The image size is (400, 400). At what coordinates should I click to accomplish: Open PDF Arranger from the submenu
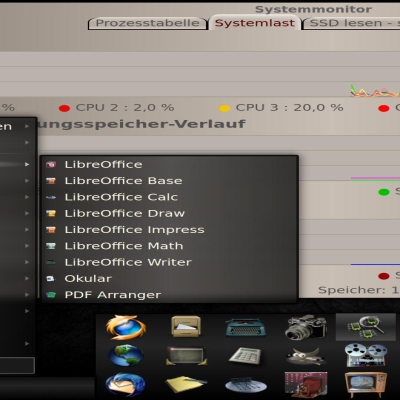169,295
